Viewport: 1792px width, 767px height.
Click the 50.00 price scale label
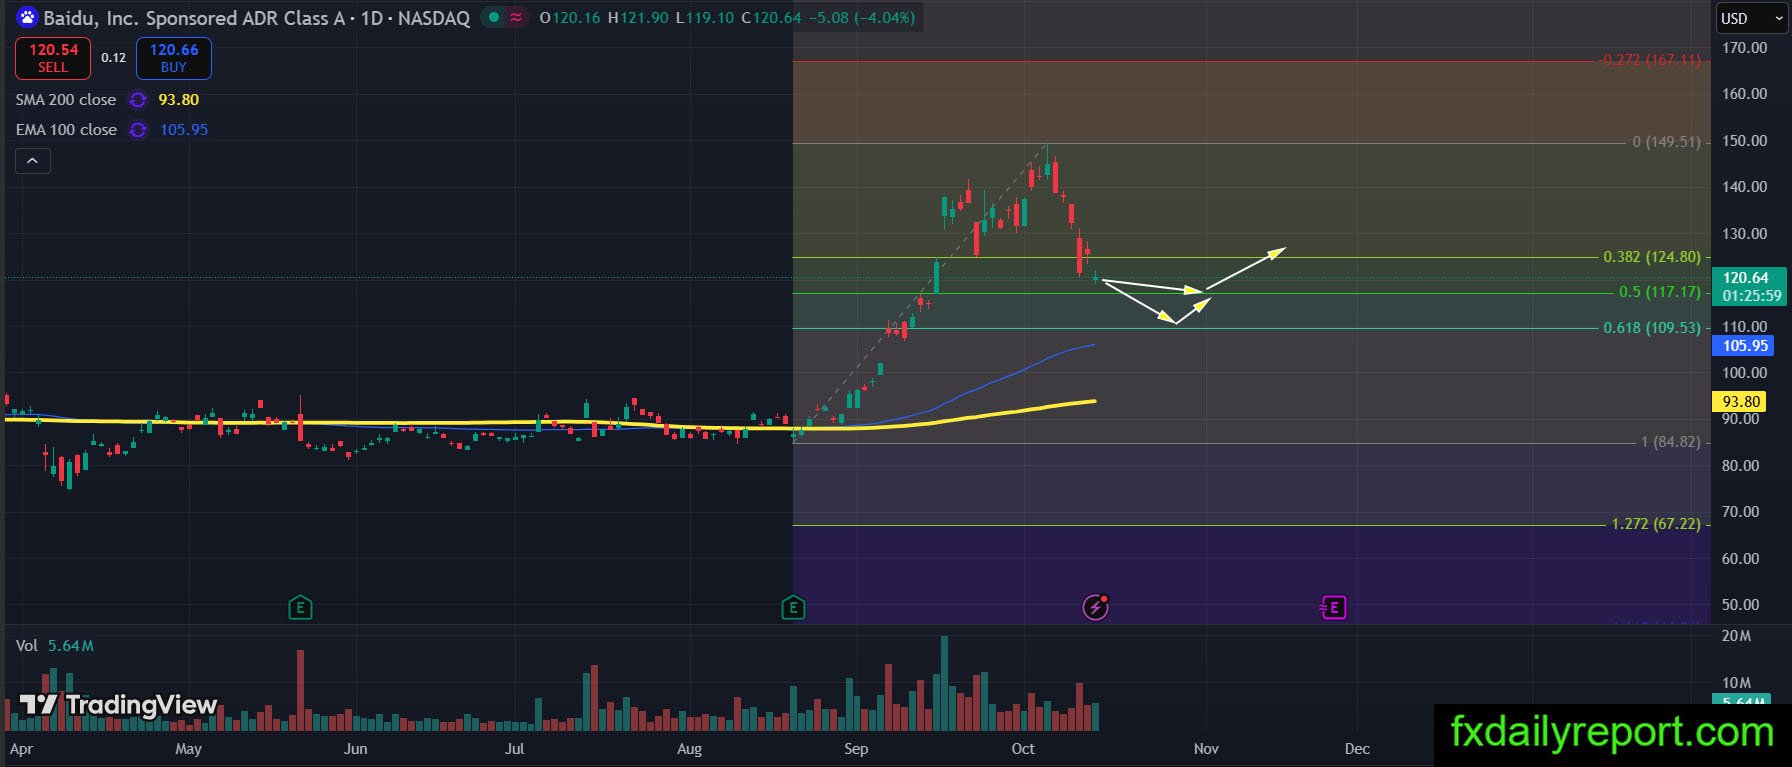pos(1740,605)
